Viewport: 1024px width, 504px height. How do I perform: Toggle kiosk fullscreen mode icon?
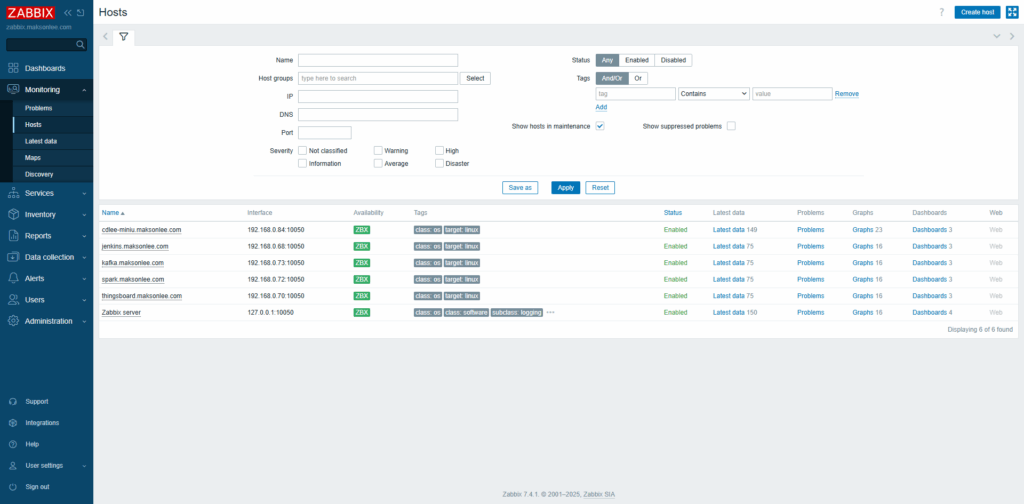[x=1012, y=12]
